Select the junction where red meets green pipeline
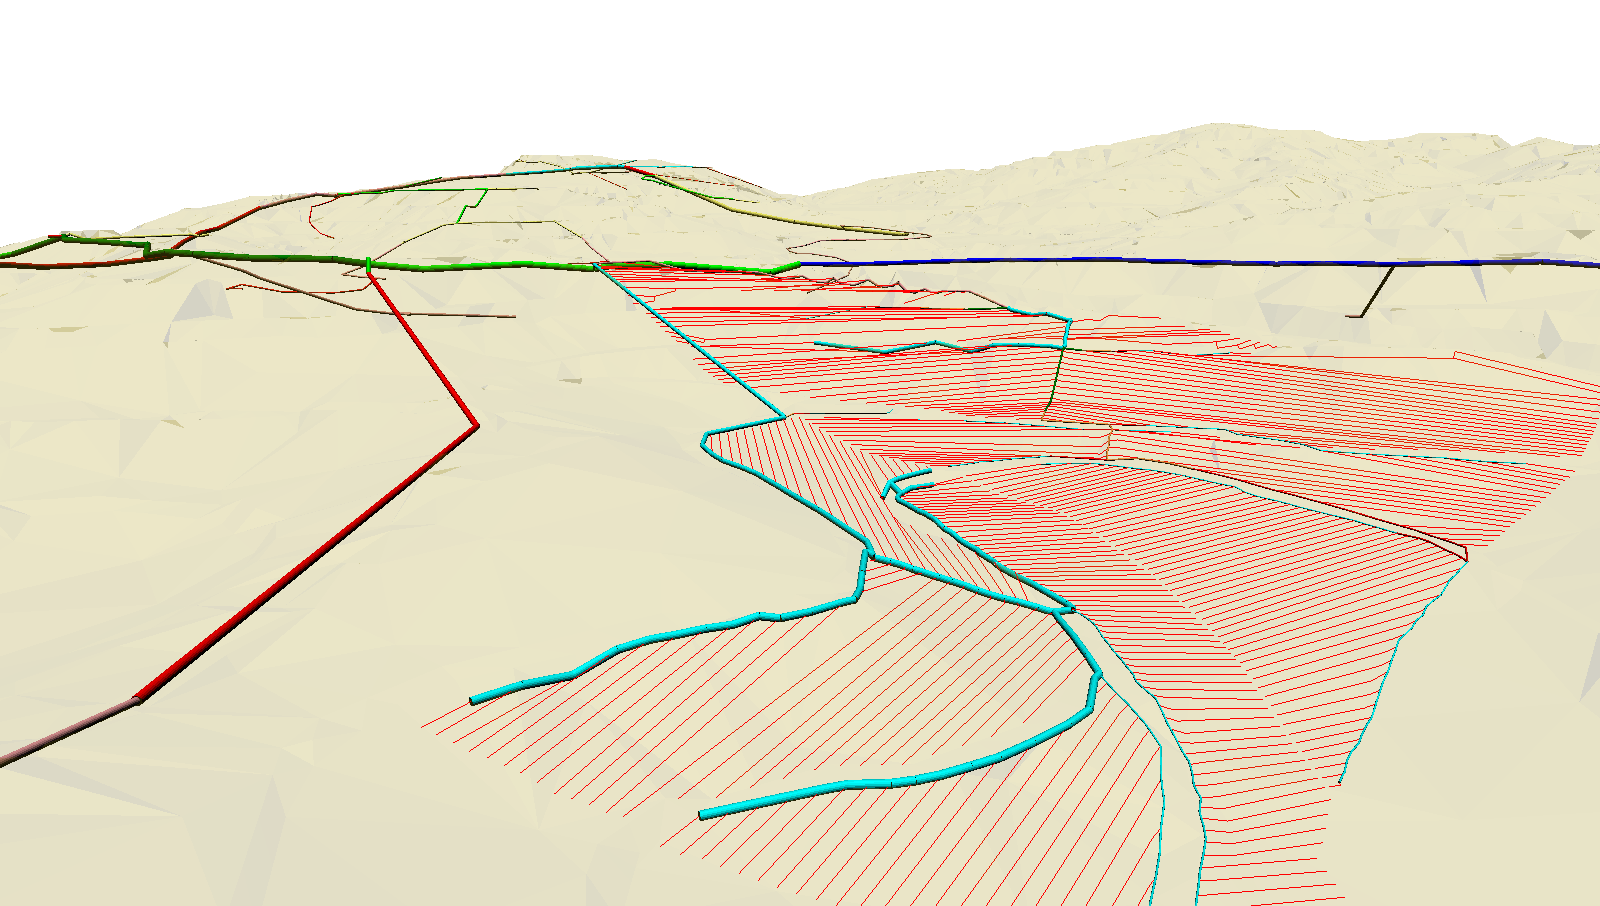 click(x=370, y=263)
